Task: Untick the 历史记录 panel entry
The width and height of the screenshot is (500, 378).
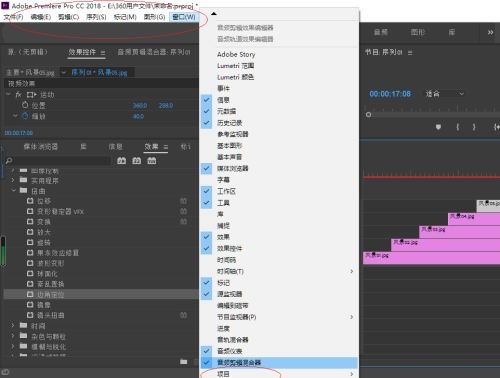Action: (x=279, y=123)
